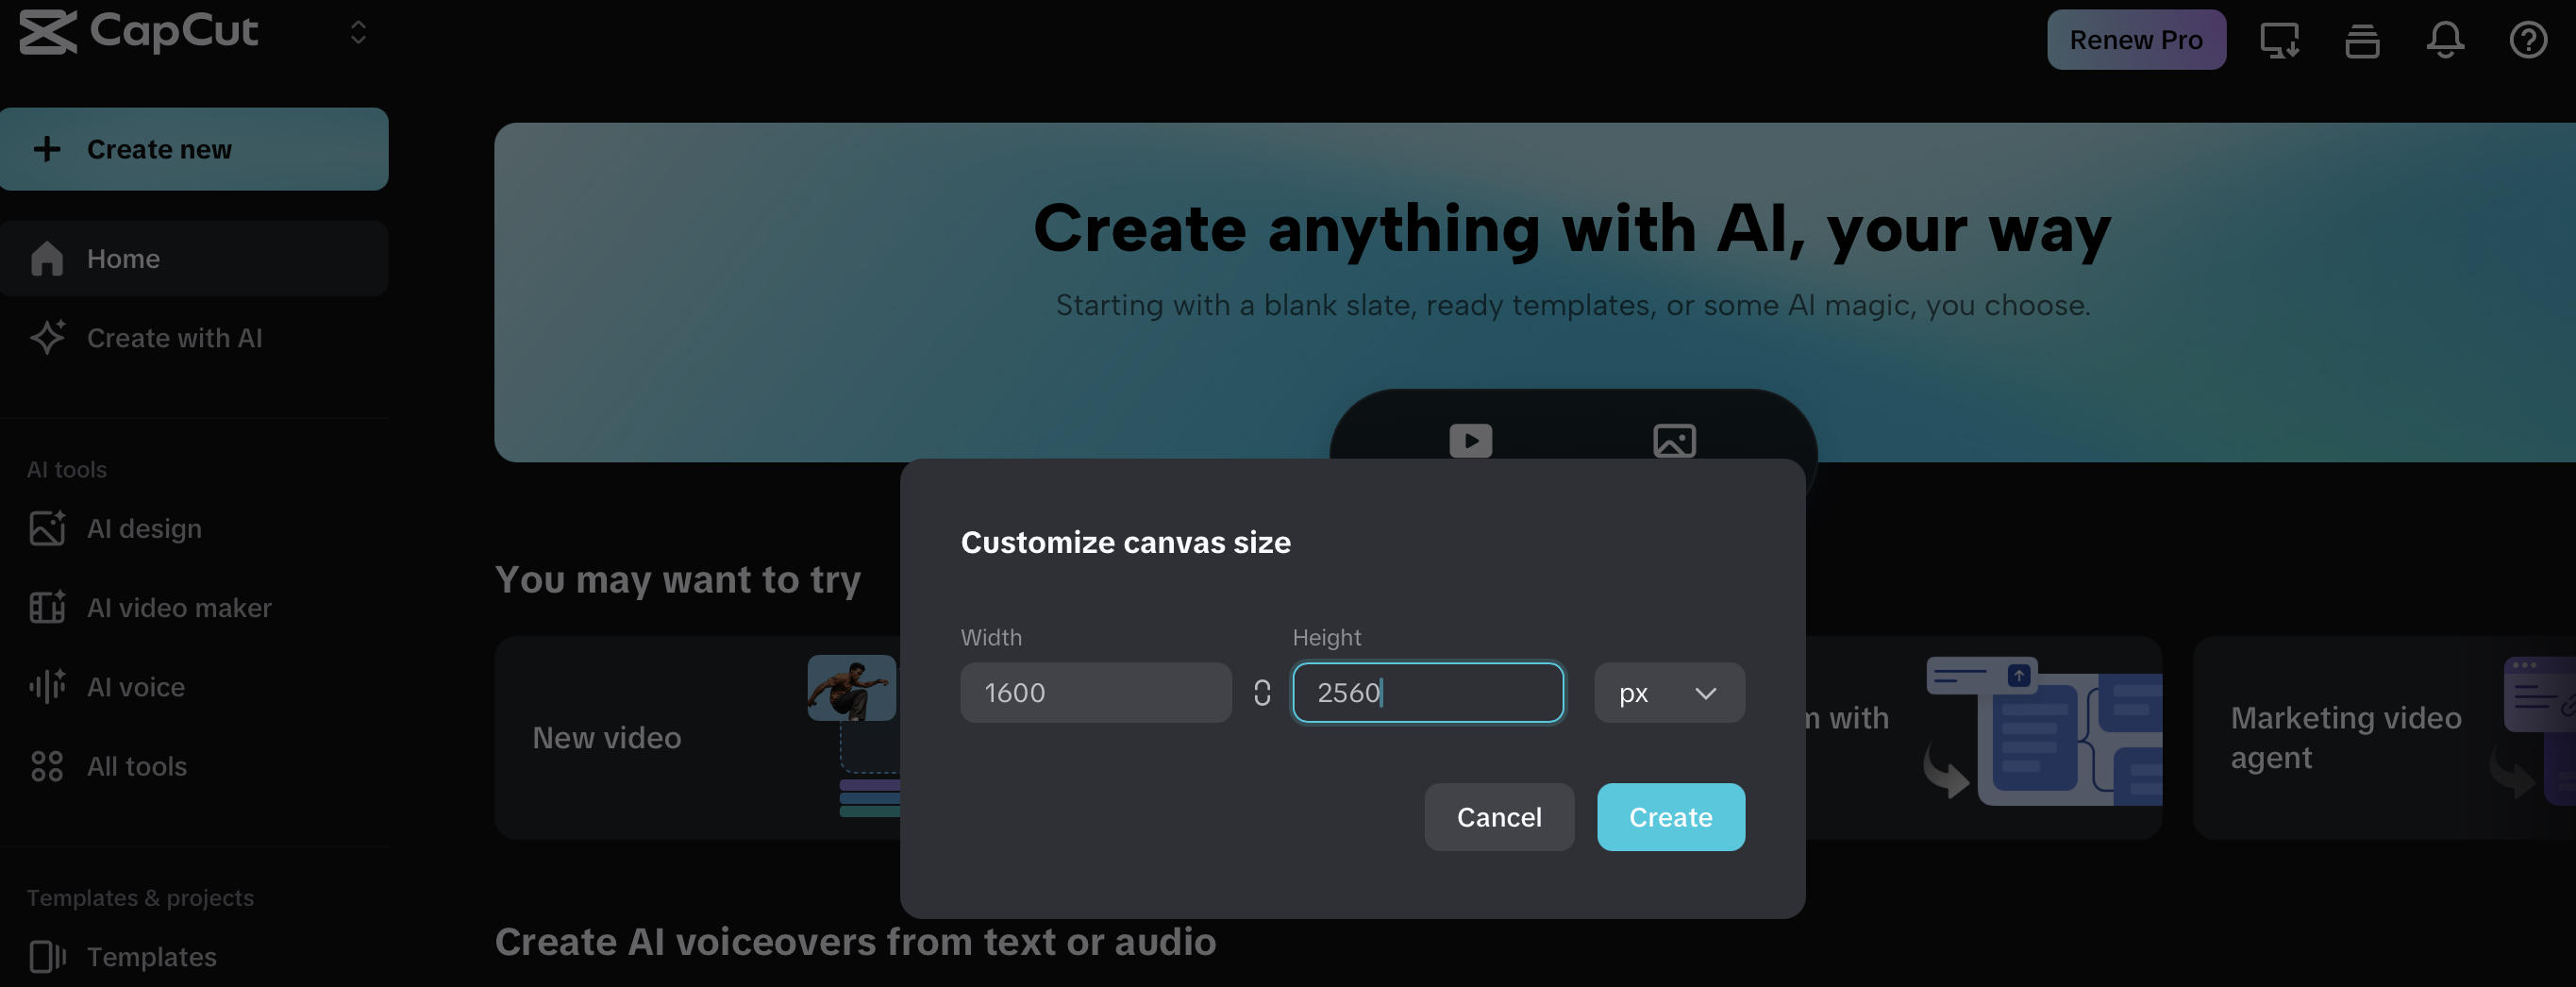Click the All tools grid icon
Image resolution: width=2576 pixels, height=987 pixels.
pos(47,766)
